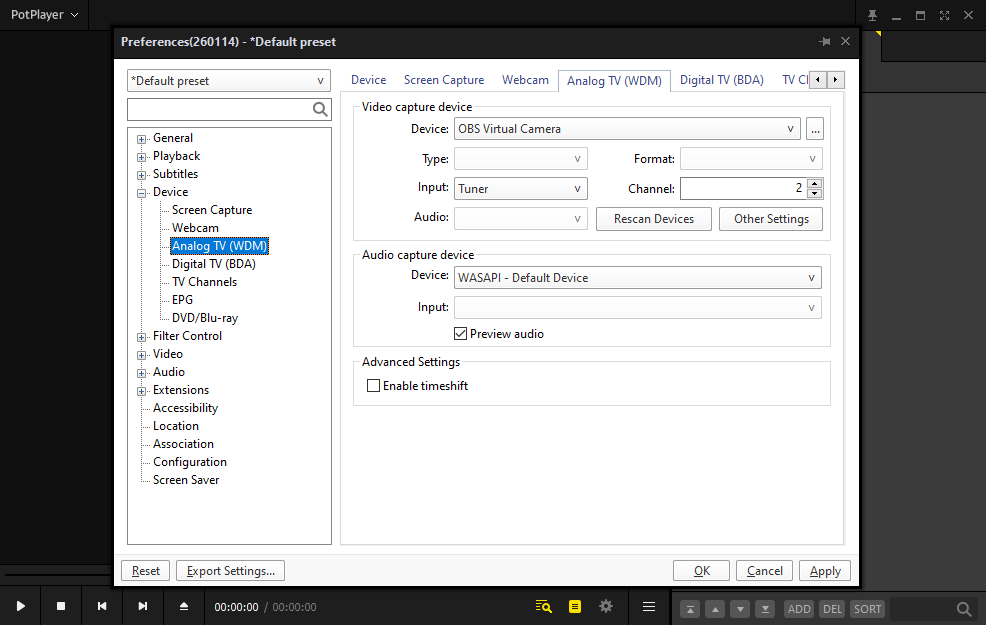
Task: Toggle the pin icon in PotPlayer's title bar
Action: pos(872,15)
